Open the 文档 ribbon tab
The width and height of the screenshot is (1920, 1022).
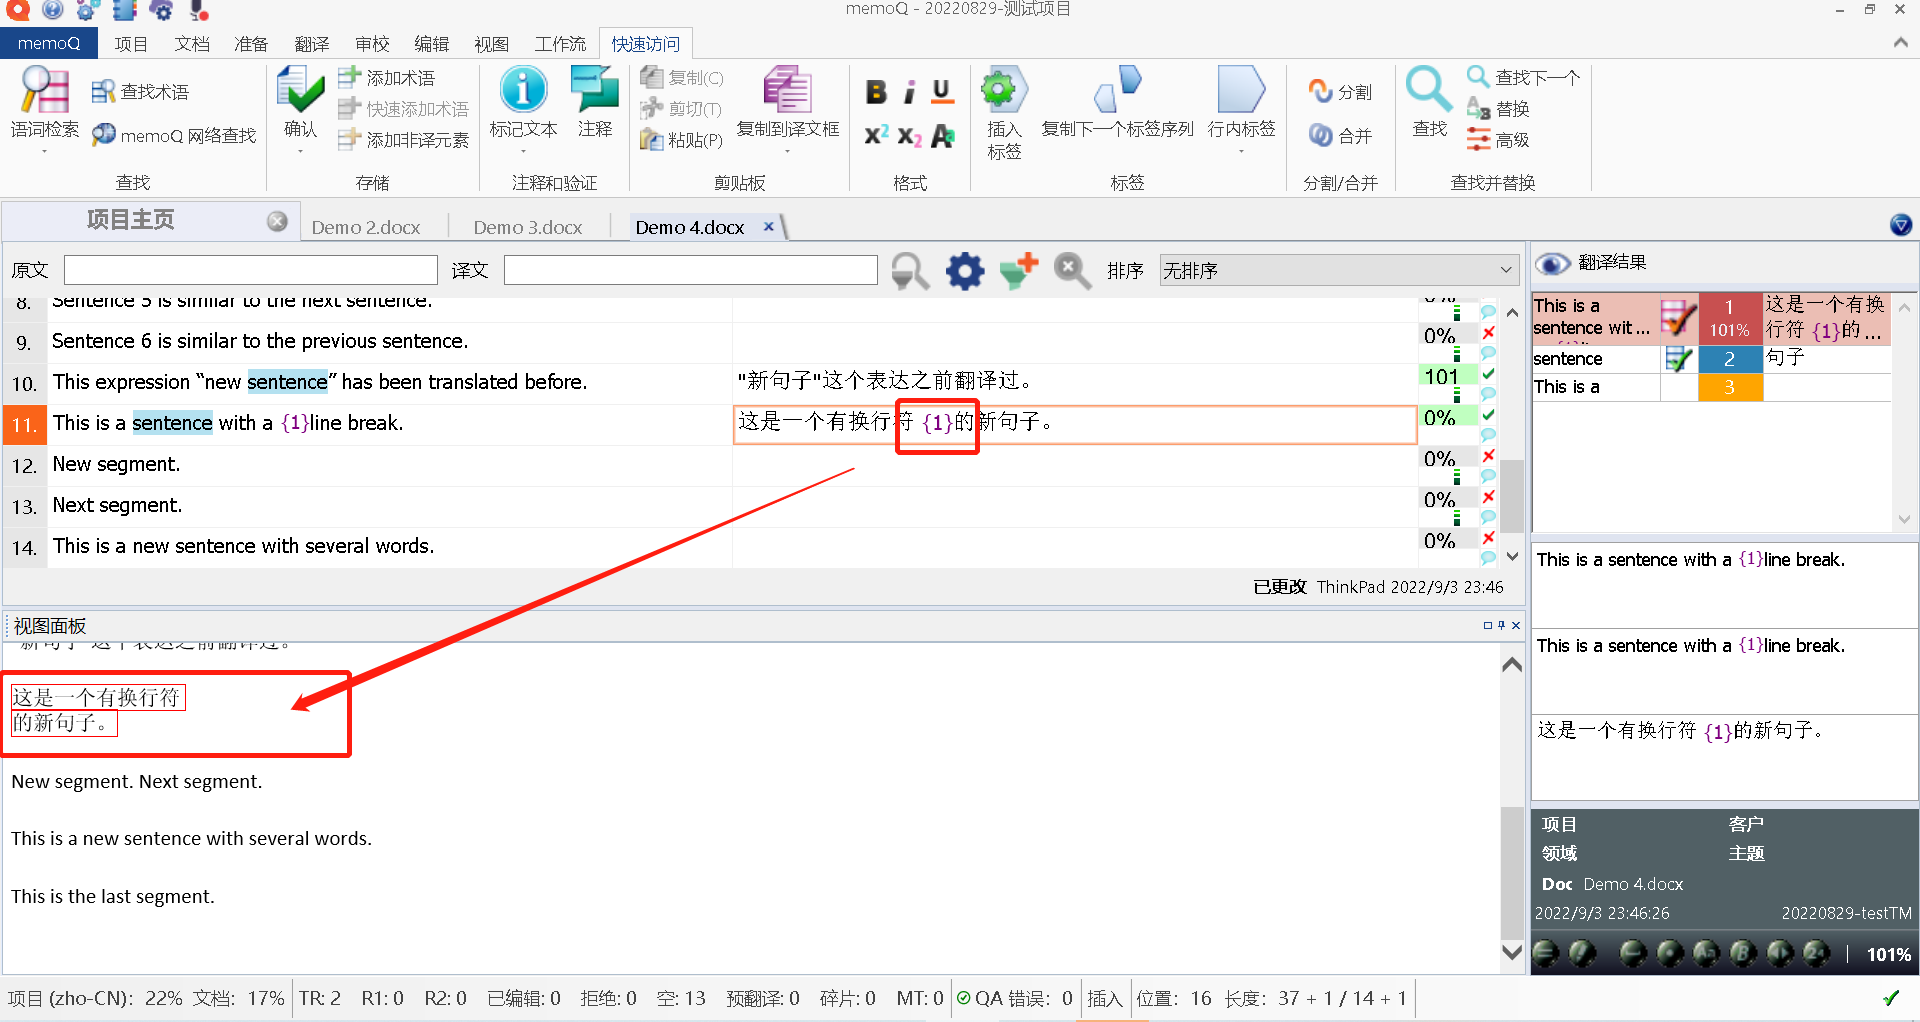point(192,44)
